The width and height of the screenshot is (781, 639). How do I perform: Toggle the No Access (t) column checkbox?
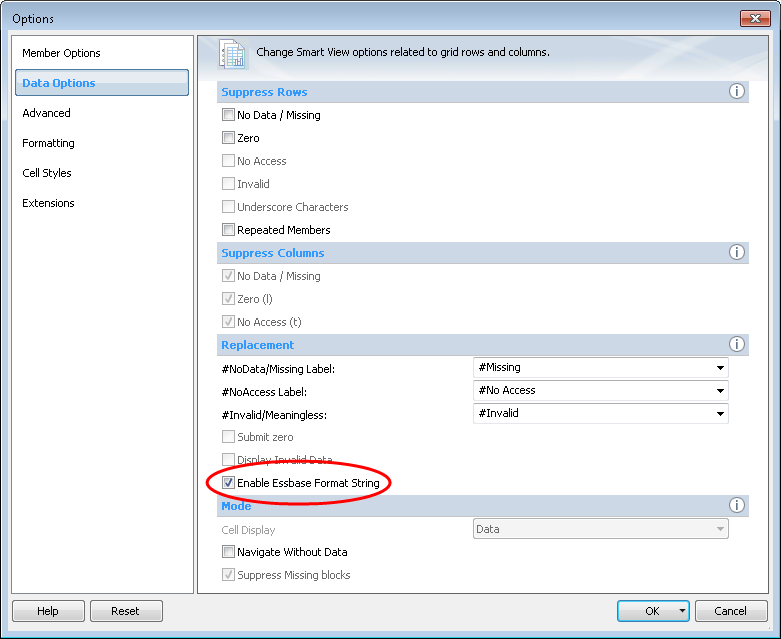[x=228, y=321]
